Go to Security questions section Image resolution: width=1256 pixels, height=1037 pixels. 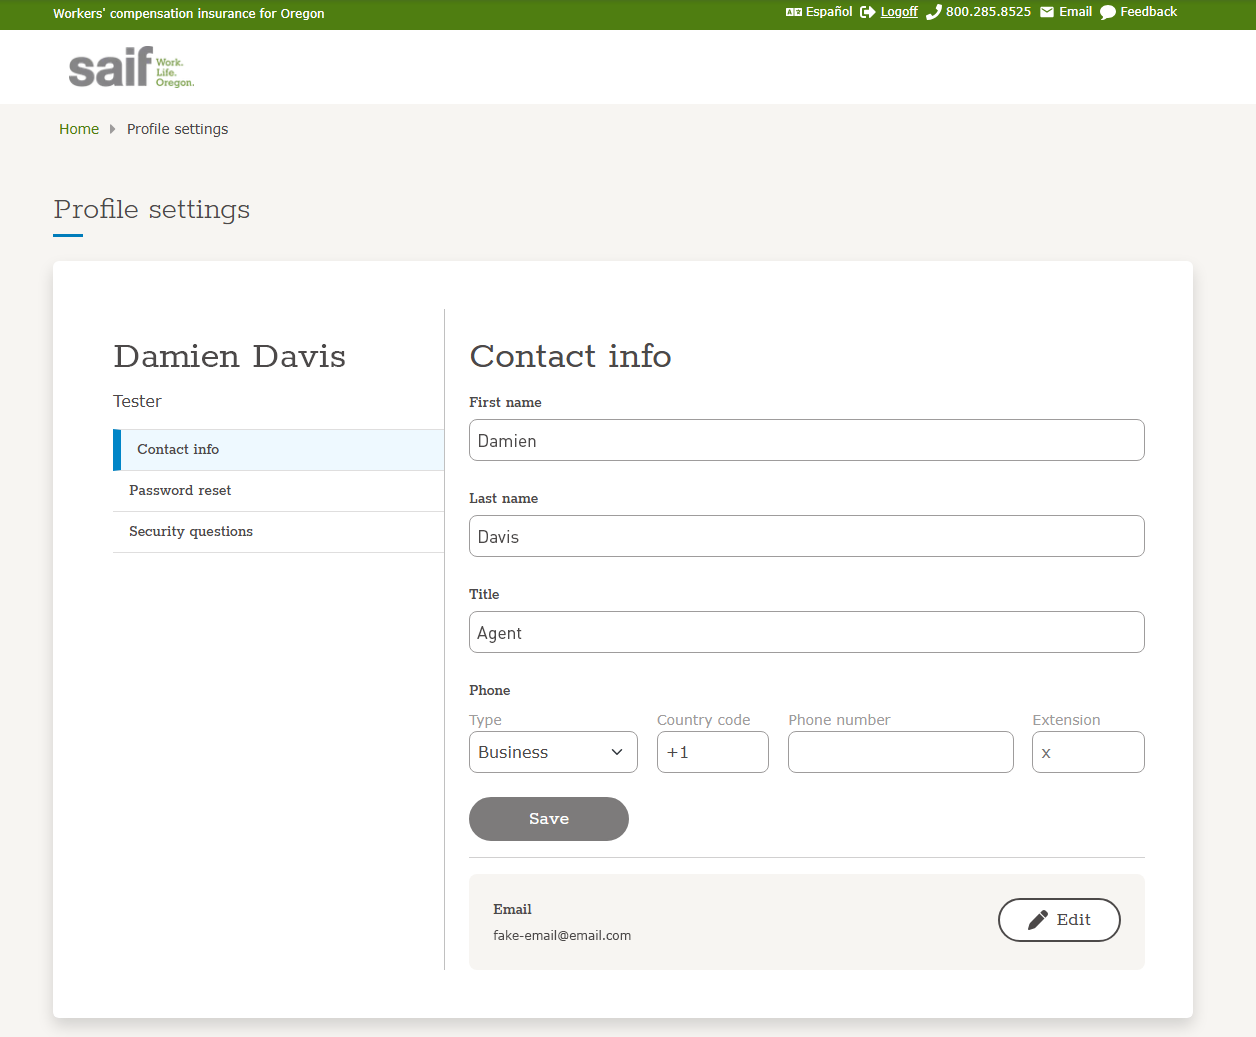click(x=191, y=532)
